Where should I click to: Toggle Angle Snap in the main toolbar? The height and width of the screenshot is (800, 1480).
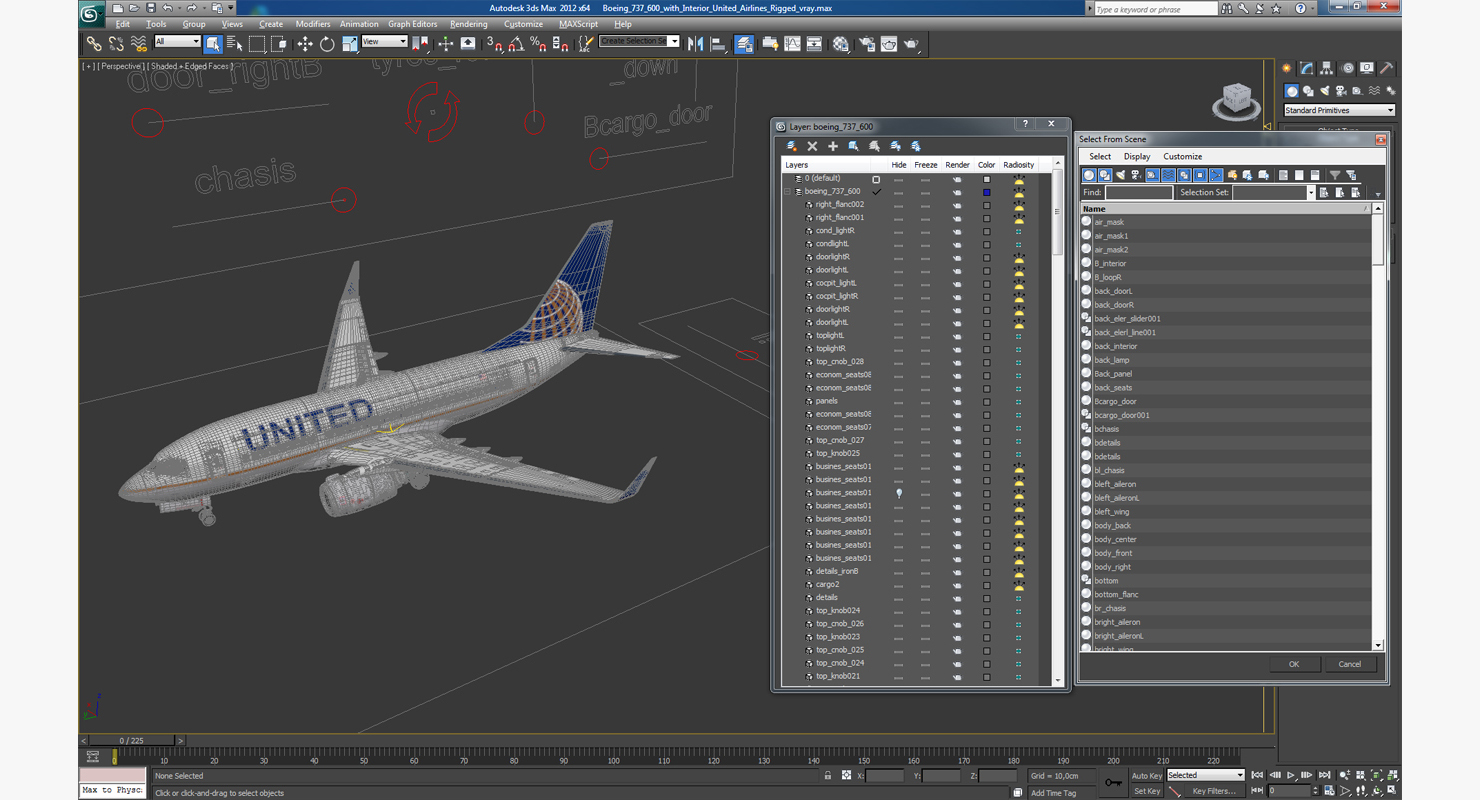pyautogui.click(x=516, y=44)
